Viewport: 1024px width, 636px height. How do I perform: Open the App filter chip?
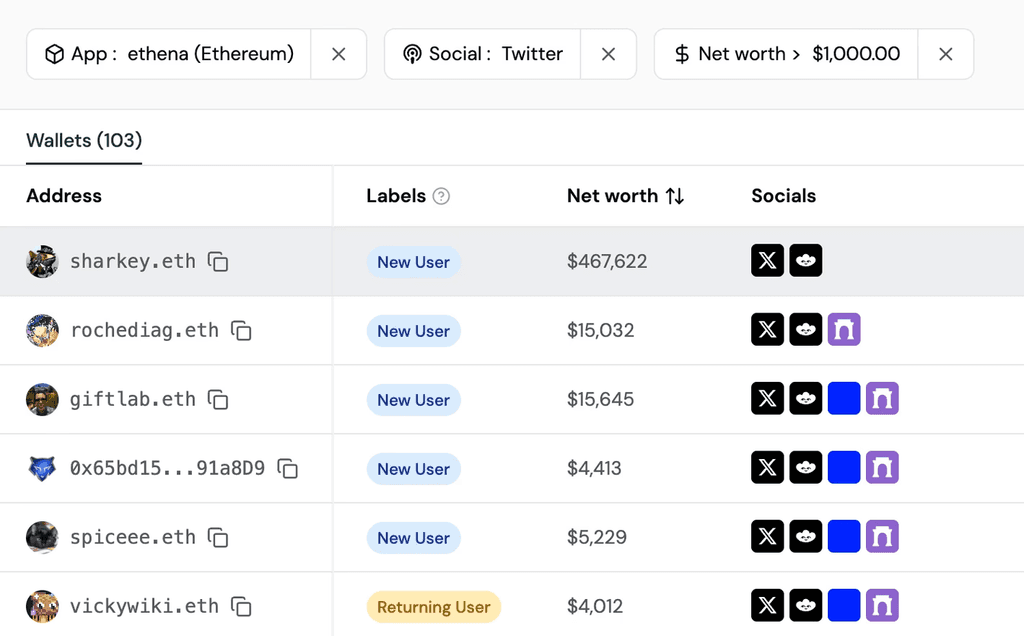tap(169, 54)
